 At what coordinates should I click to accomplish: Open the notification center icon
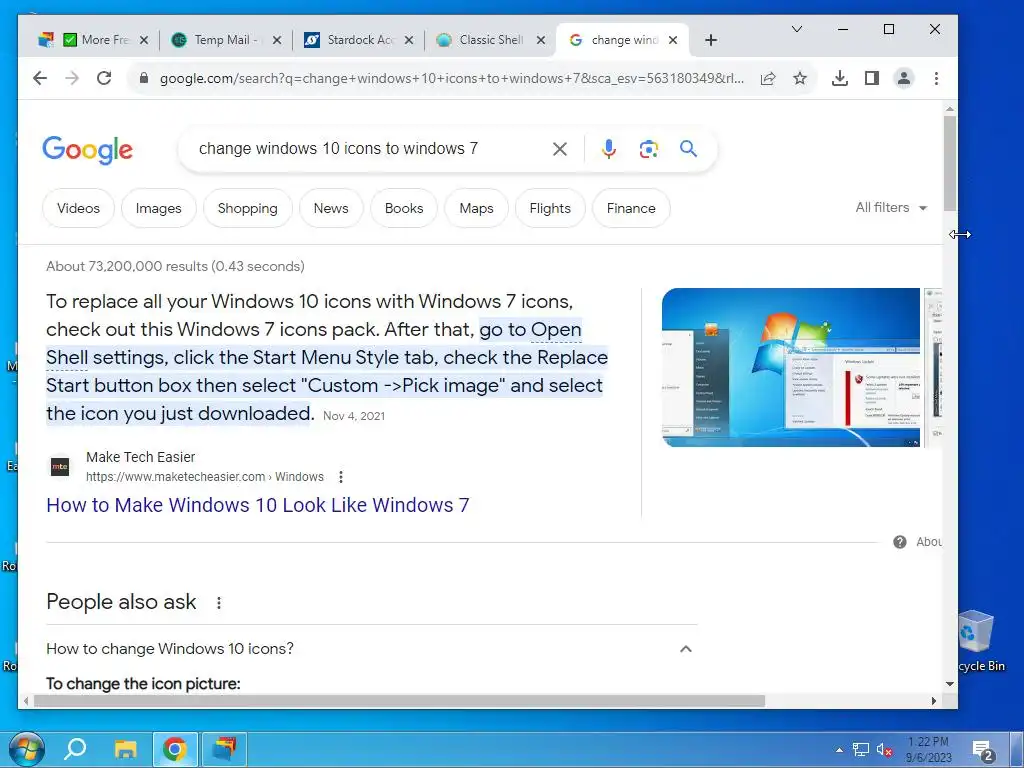pyautogui.click(x=983, y=752)
